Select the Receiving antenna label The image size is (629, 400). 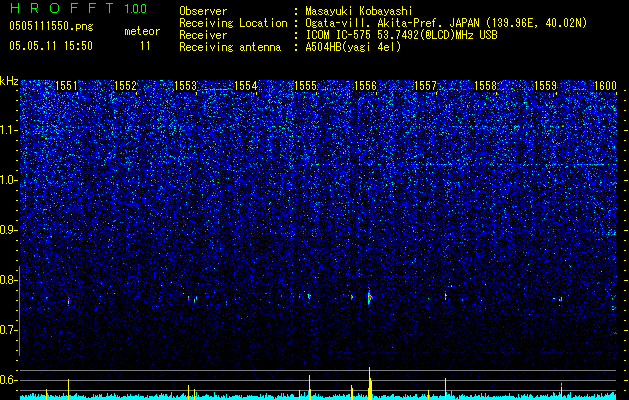pos(230,47)
